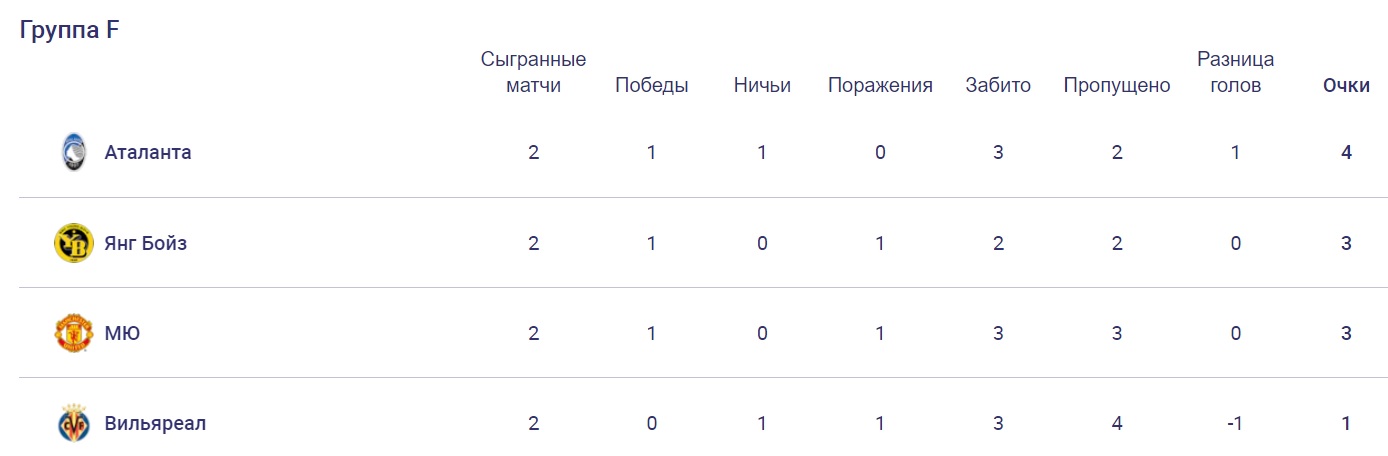The image size is (1388, 456).
Task: Open the Аталанта team link
Action: coord(148,152)
